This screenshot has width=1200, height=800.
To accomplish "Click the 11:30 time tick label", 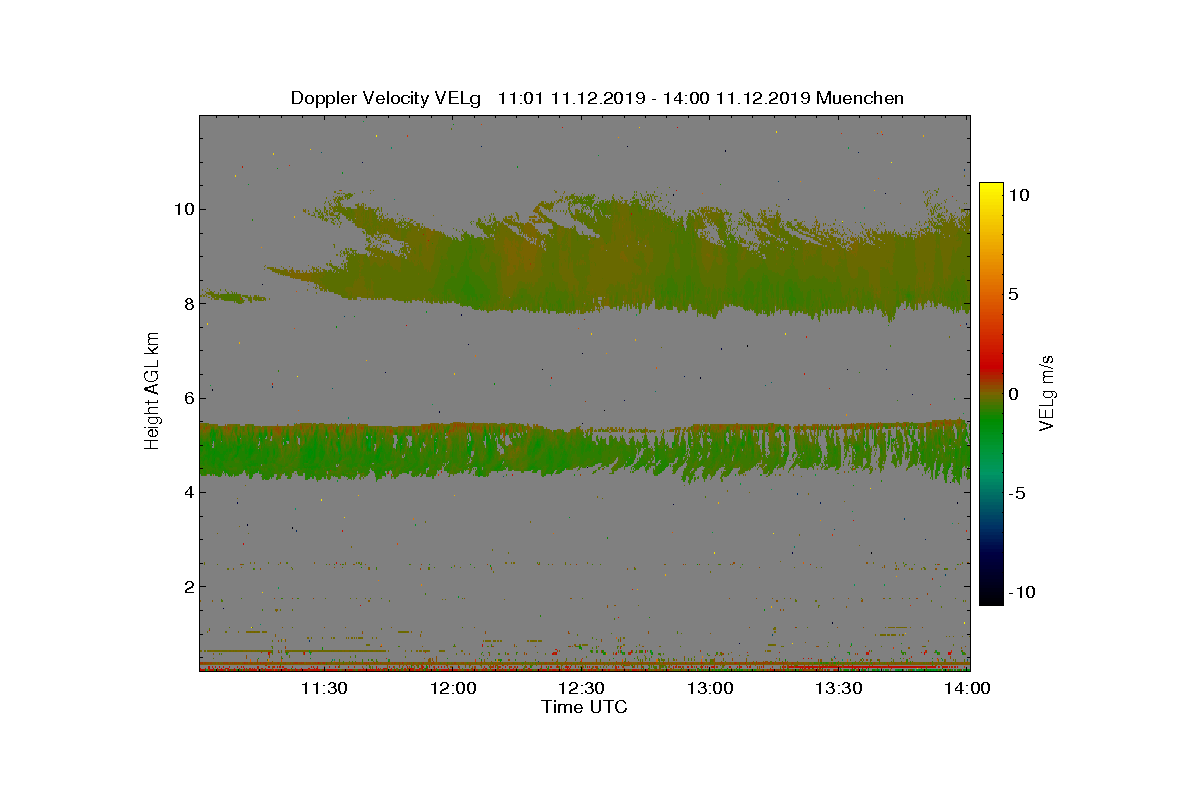I will click(x=324, y=688).
